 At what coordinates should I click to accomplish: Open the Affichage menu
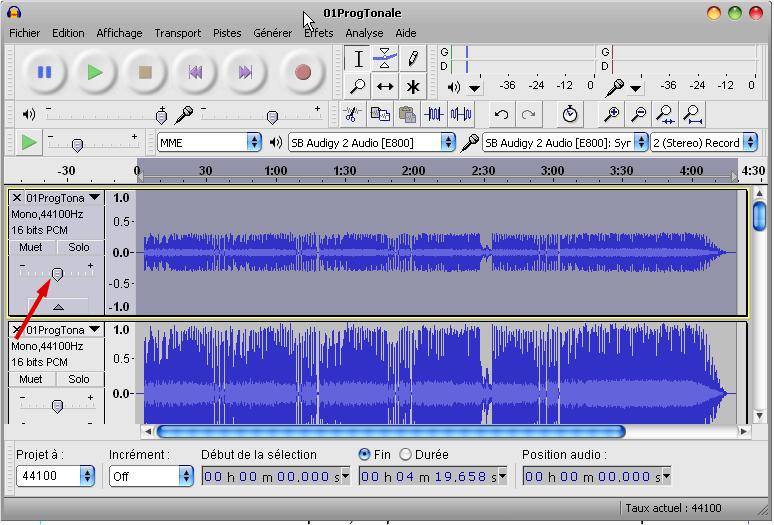119,33
